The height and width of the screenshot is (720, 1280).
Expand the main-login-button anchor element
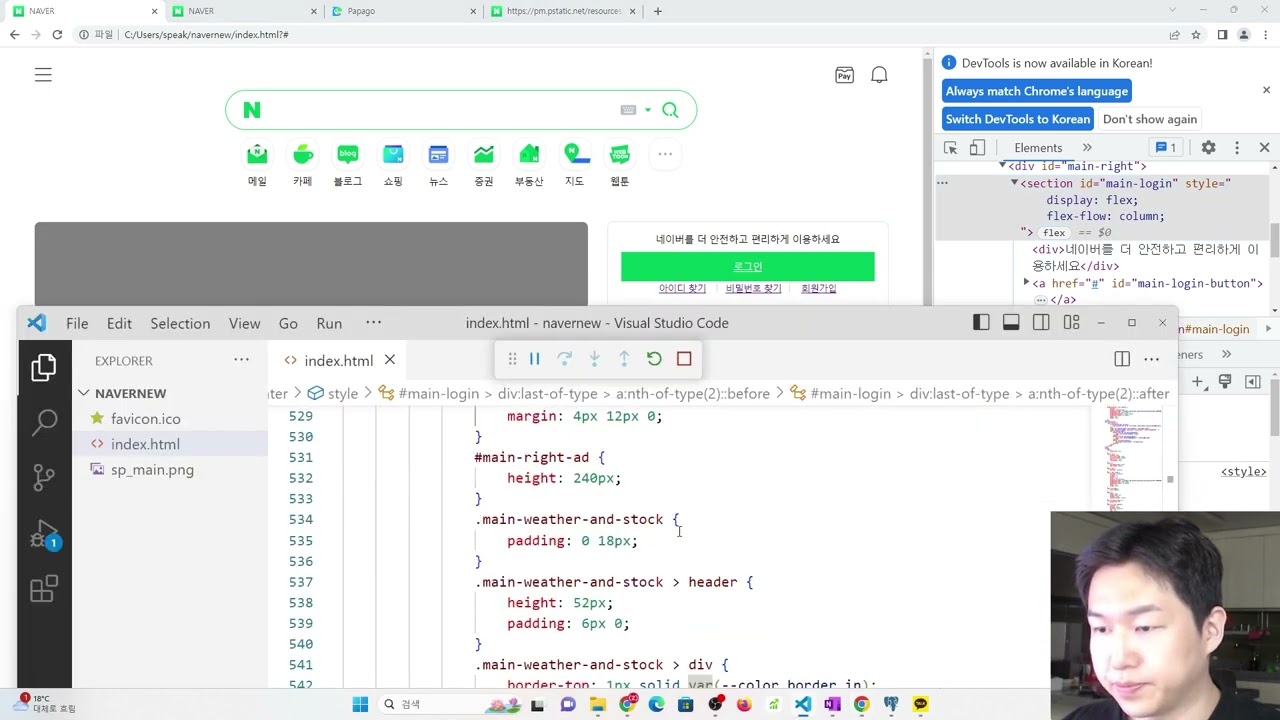(x=1026, y=283)
